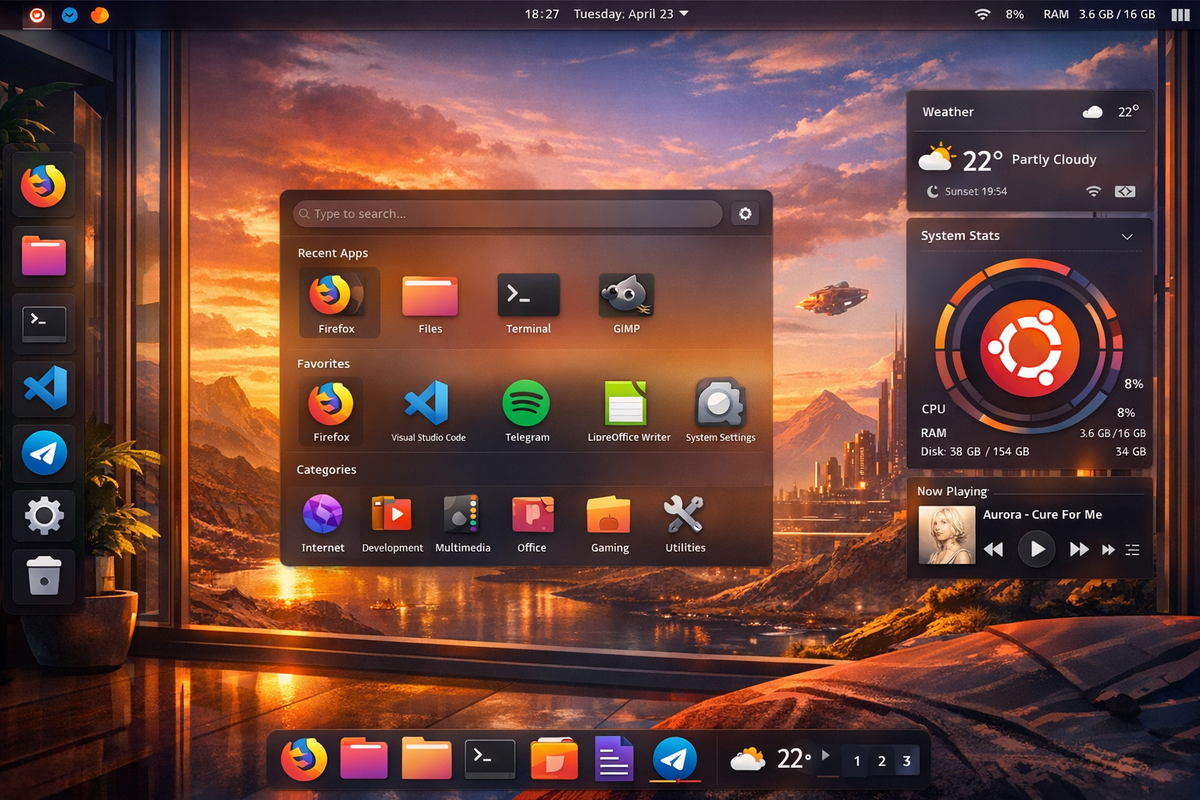Viewport: 1200px width, 800px height.
Task: Open the pink Files folder in left dock
Action: (43, 255)
